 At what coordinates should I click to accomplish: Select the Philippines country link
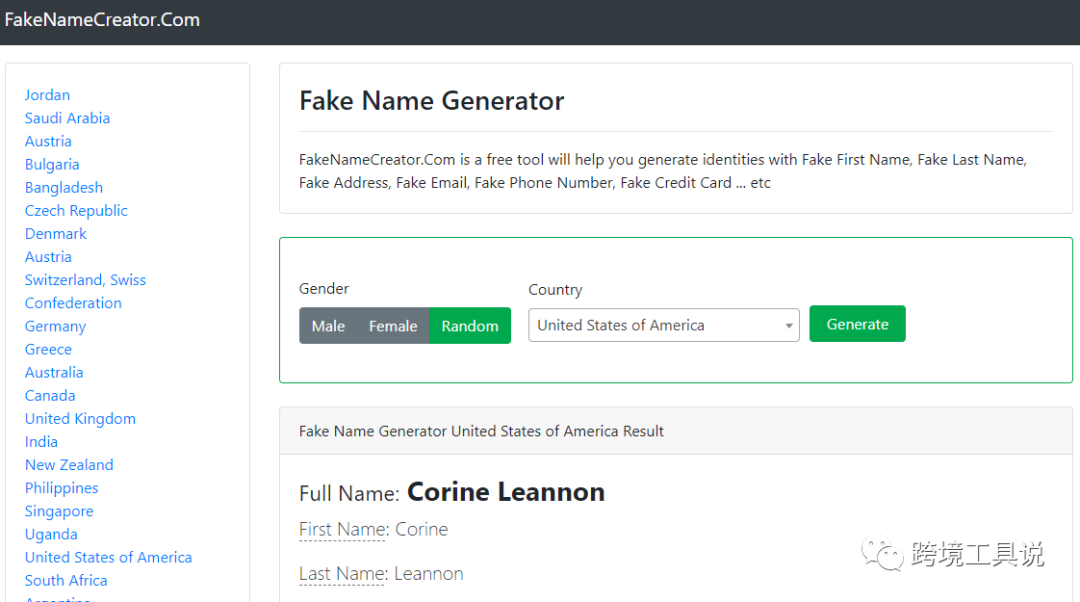tap(61, 488)
